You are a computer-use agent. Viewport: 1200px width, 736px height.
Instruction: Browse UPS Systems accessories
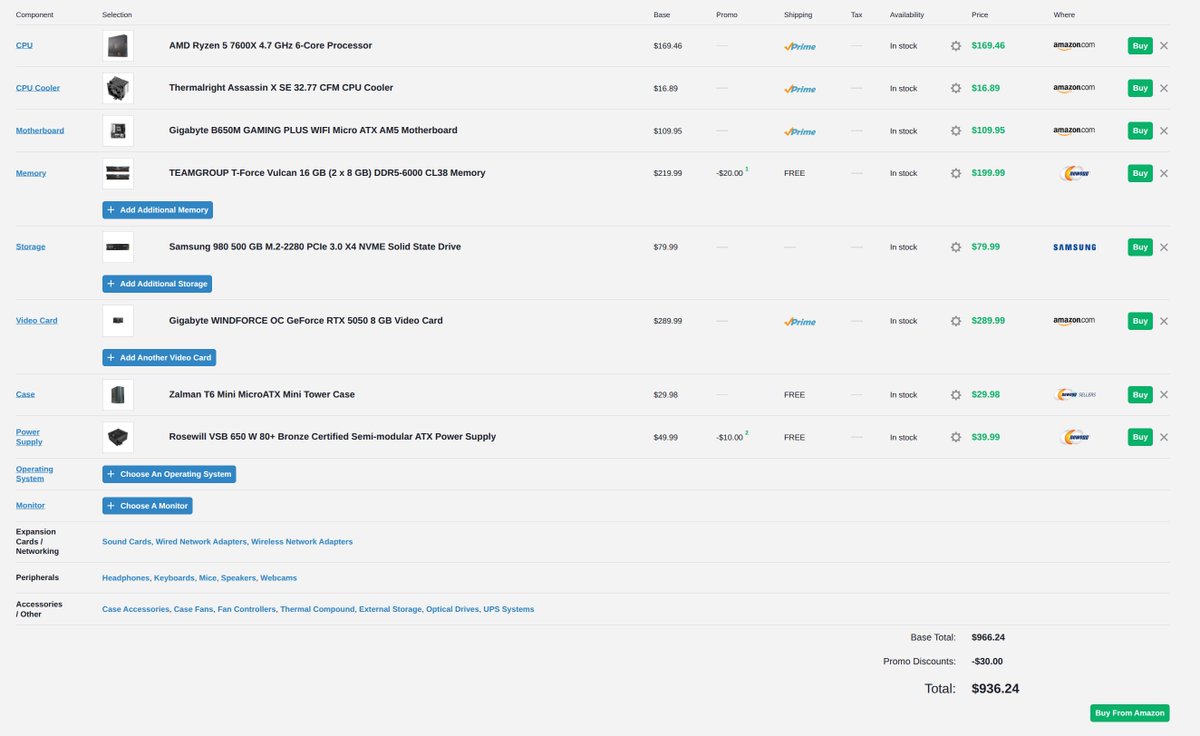pyautogui.click(x=509, y=609)
